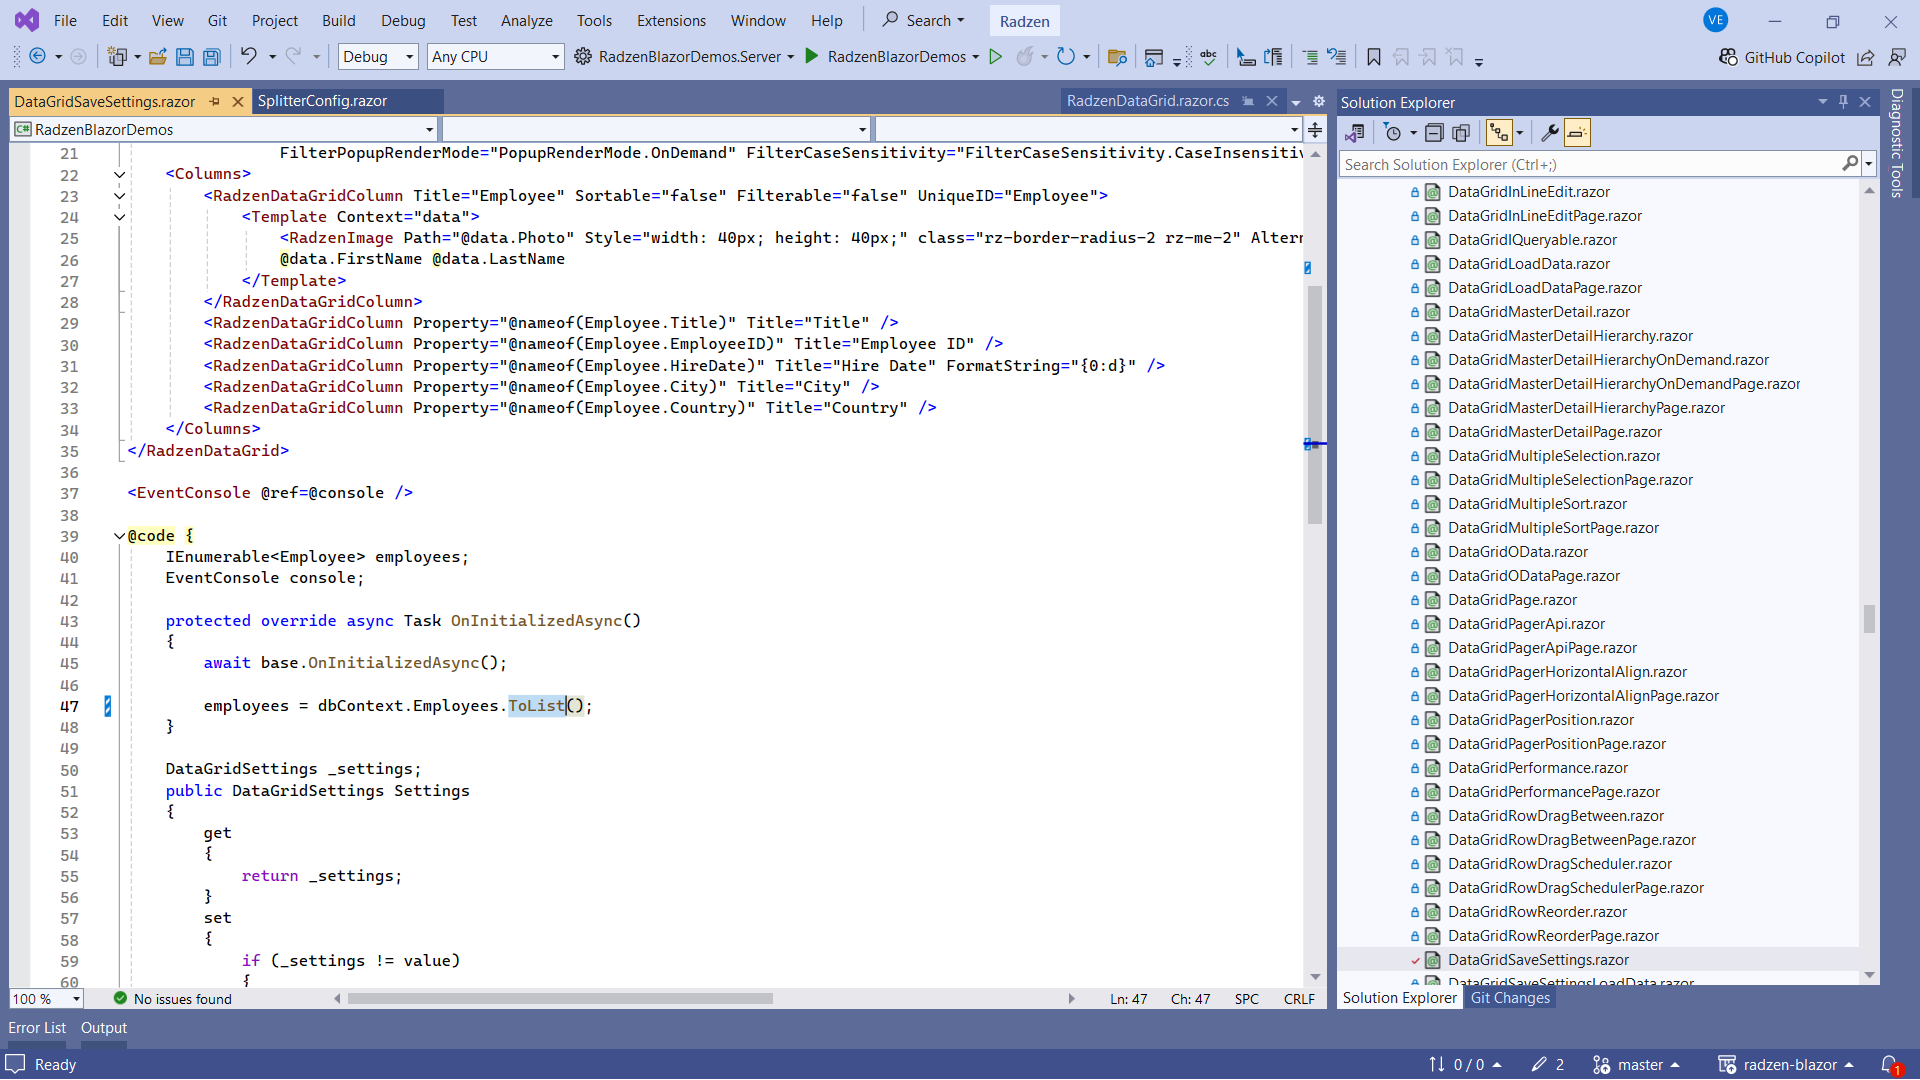Click the Toggle Bookmark icon
Image resolution: width=1920 pixels, height=1080 pixels.
click(1373, 57)
